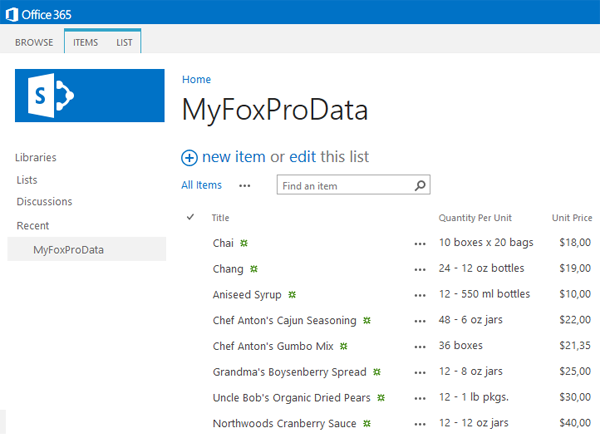Toggle the select-all checkmark in list header
Image resolution: width=600 pixels, height=438 pixels.
(x=190, y=217)
